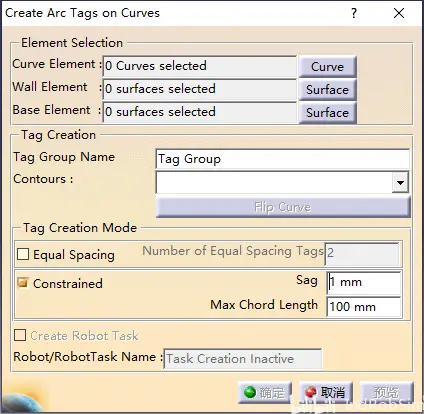Cancel using the red 取消 button

(326, 392)
